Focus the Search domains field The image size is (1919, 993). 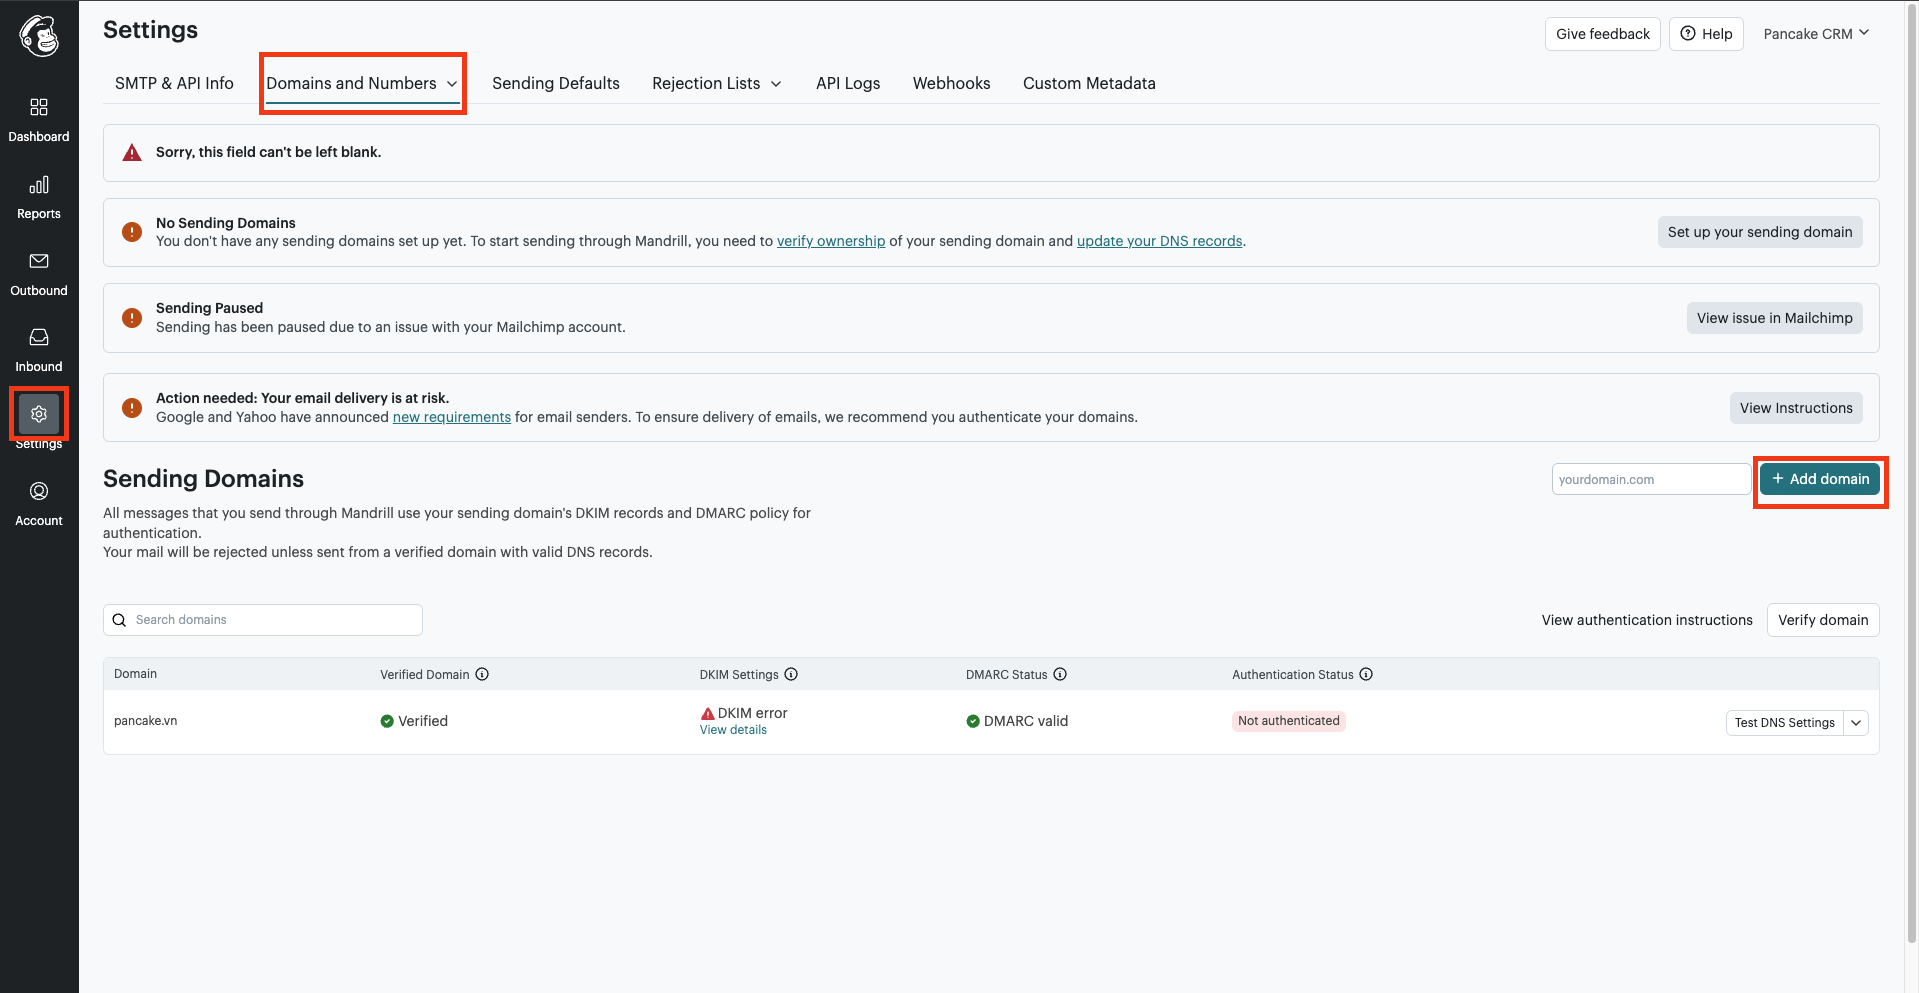point(270,620)
